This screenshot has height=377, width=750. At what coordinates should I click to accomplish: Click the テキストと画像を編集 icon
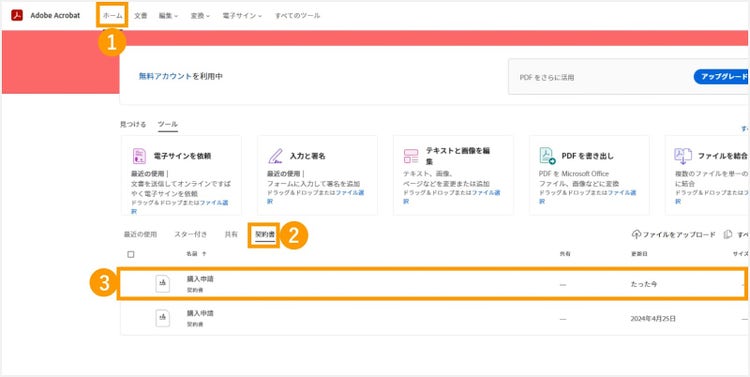point(411,156)
